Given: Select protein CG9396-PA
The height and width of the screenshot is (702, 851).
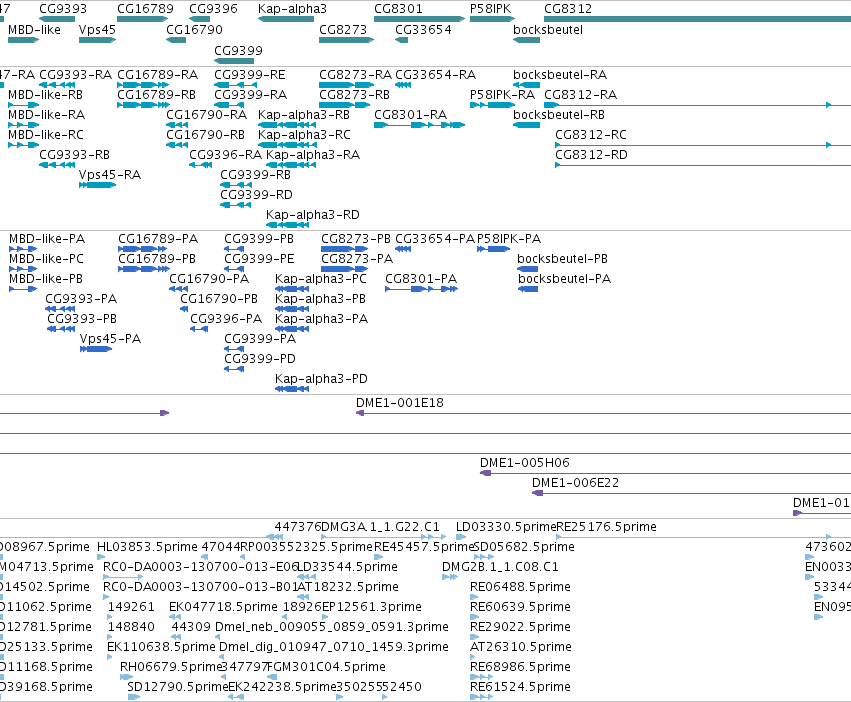Looking at the screenshot, I should pyautogui.click(x=226, y=318).
